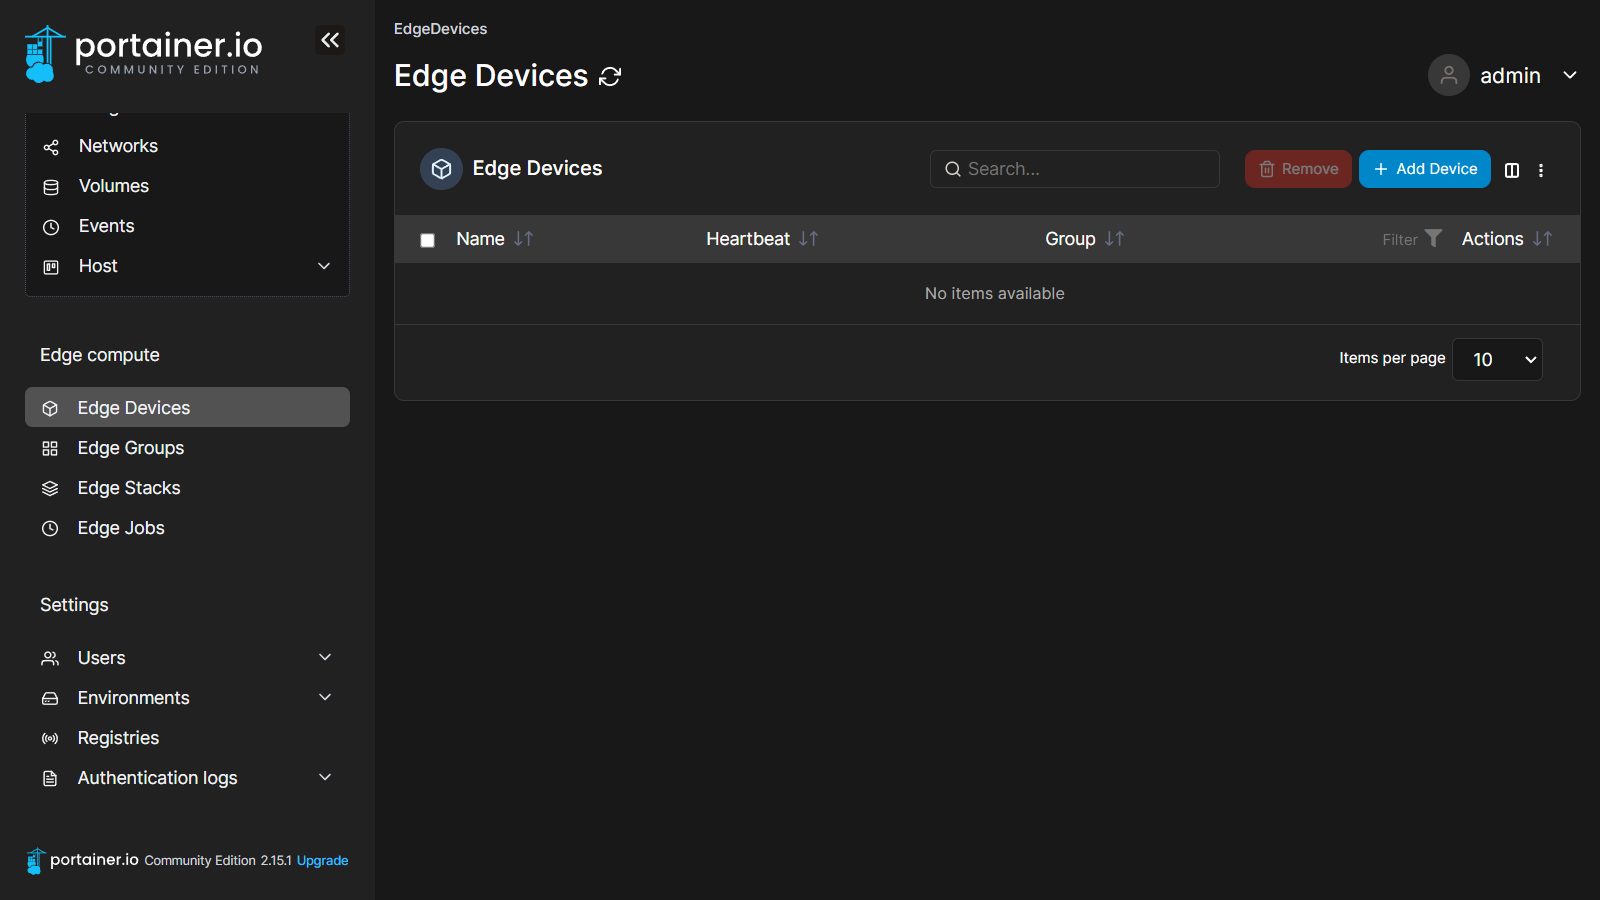Click the admin user avatar icon
The height and width of the screenshot is (900, 1600).
[1448, 75]
